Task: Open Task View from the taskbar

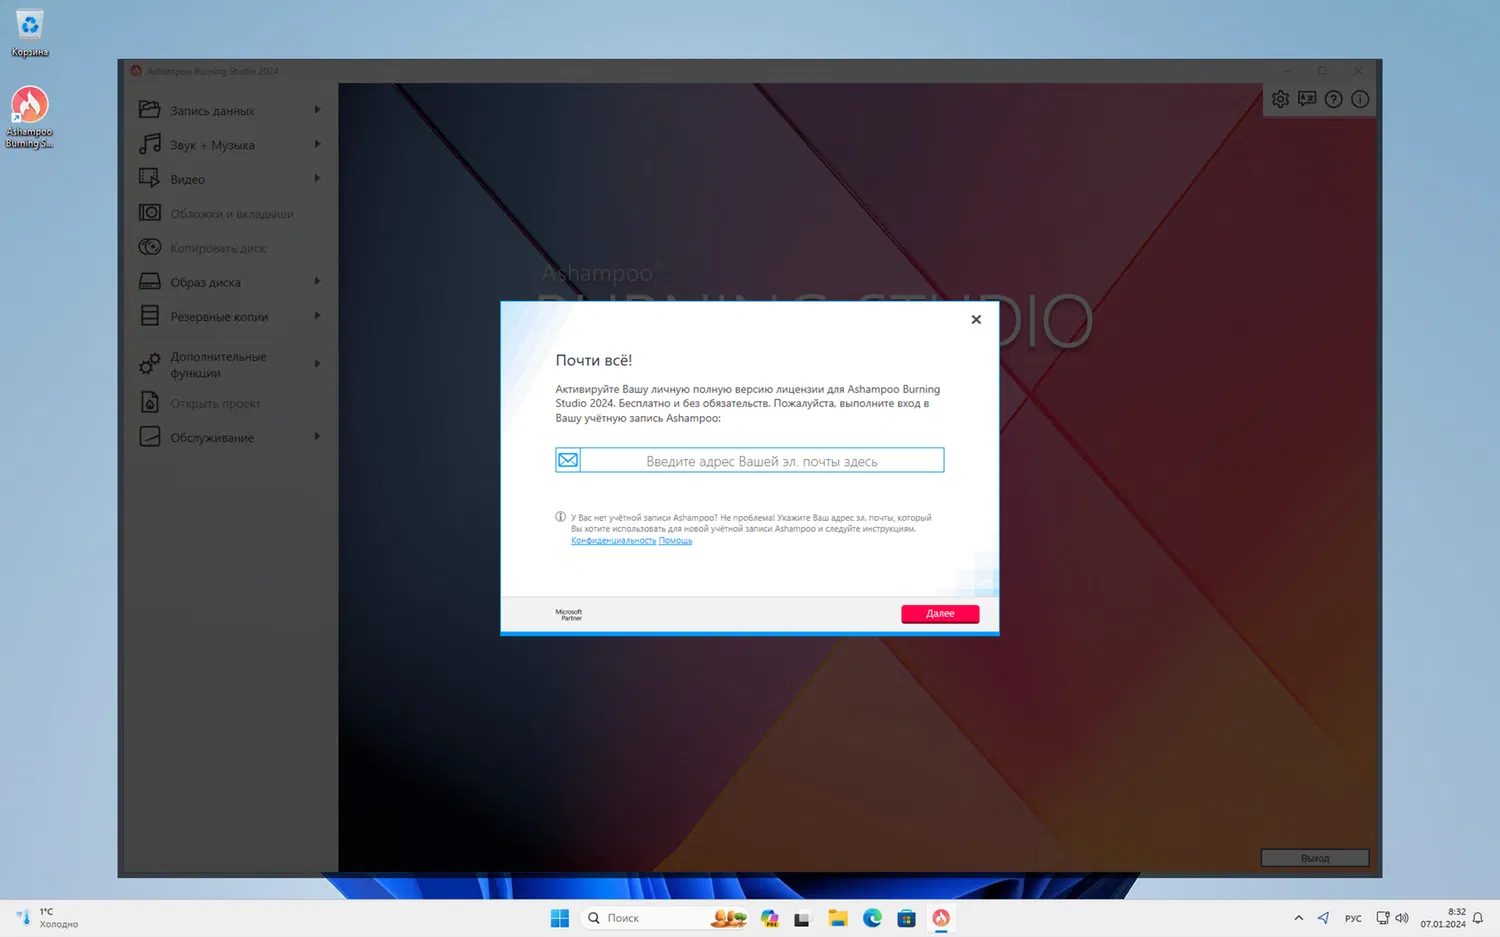Action: coord(802,918)
